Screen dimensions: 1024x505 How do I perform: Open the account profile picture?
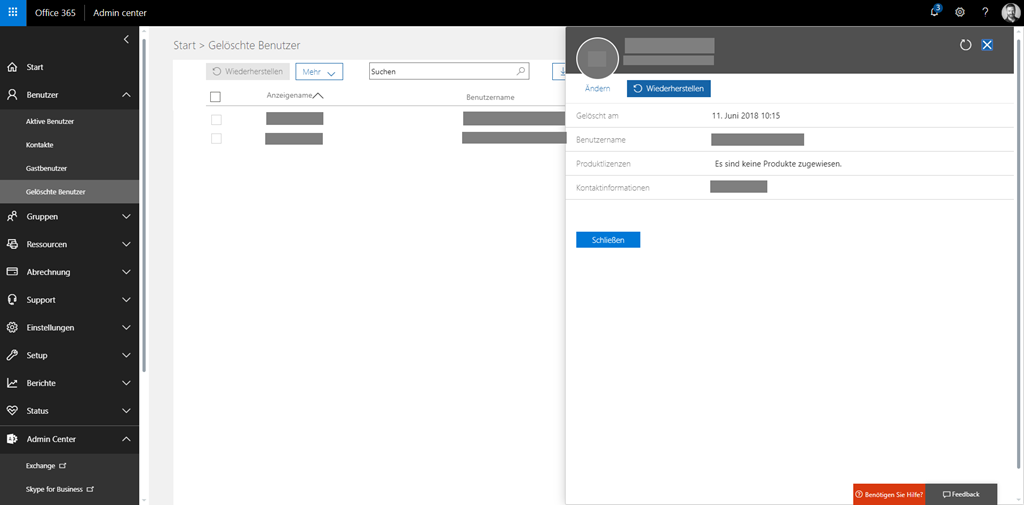click(1010, 12)
